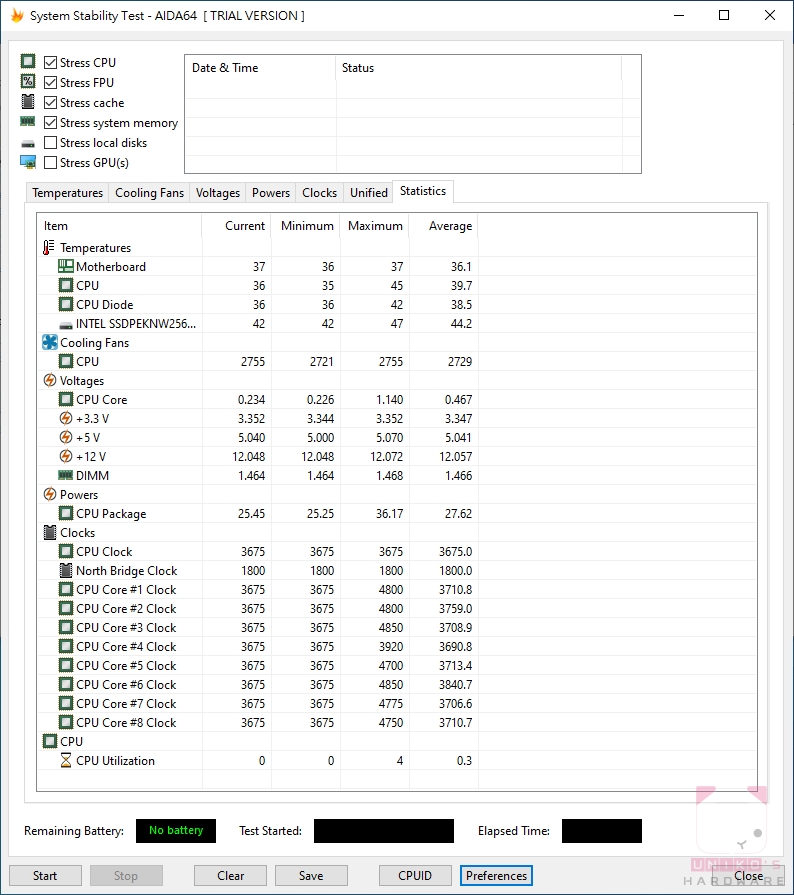Click the Temperatures thermometer icon in list
This screenshot has width=794, height=895.
(x=49, y=247)
